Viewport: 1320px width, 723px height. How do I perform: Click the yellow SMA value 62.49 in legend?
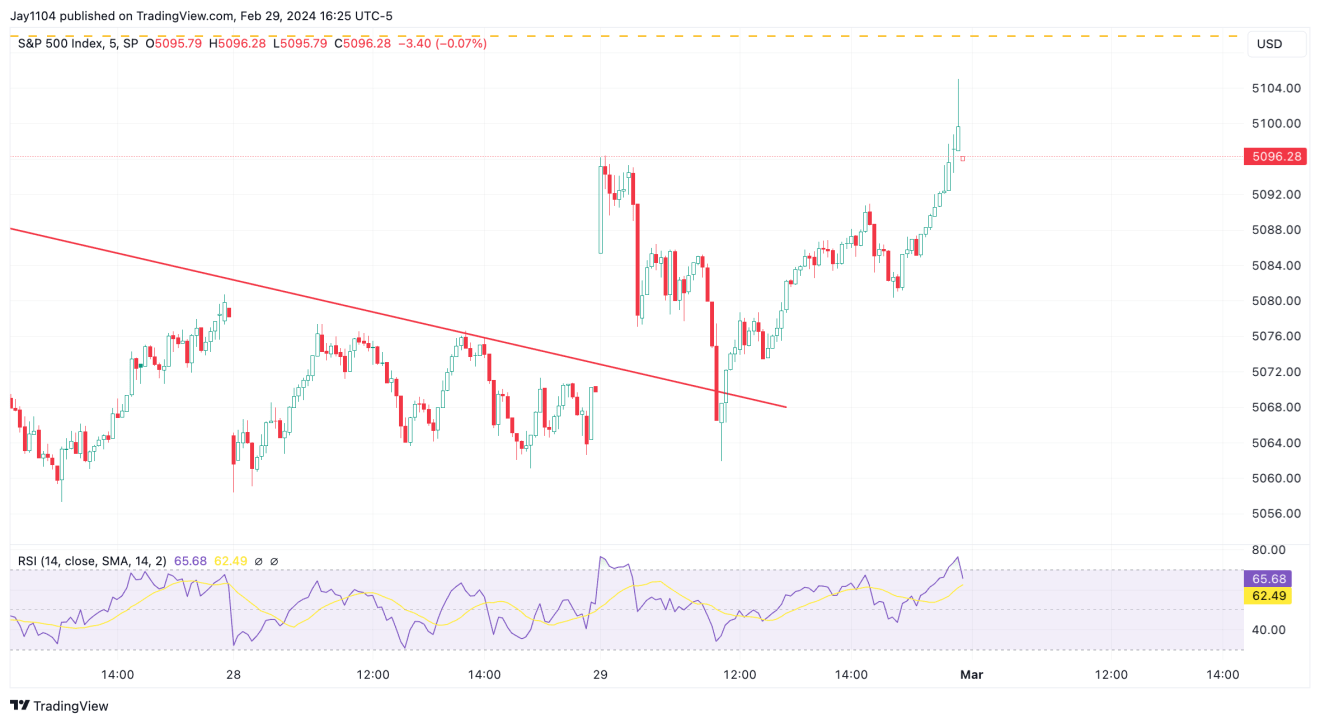229,562
